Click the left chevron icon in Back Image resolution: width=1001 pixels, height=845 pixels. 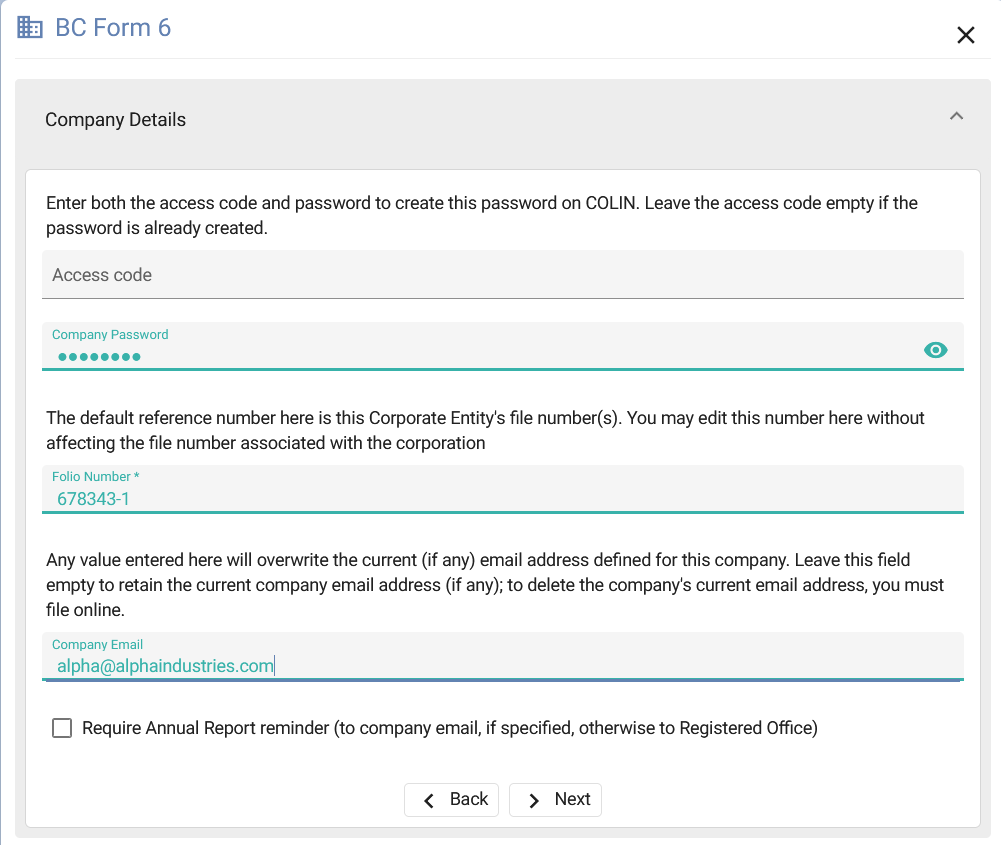pos(429,800)
